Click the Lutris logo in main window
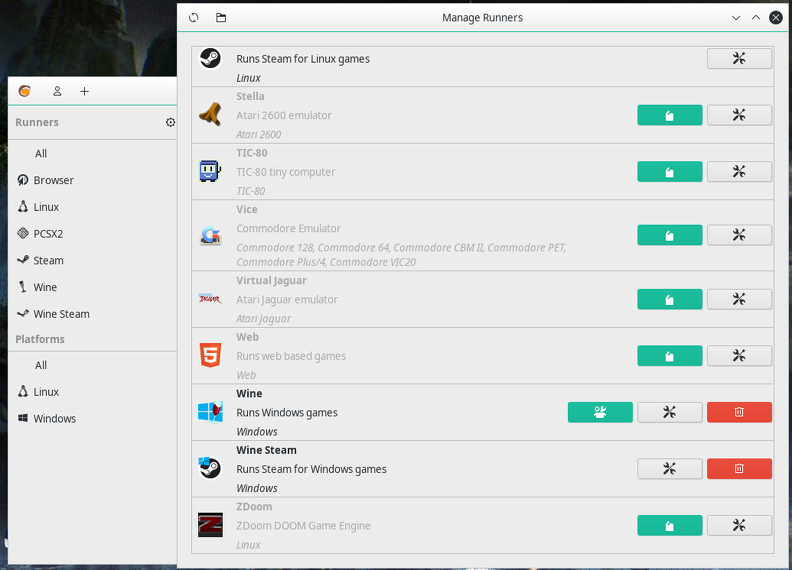This screenshot has height=570, width=792. point(24,91)
